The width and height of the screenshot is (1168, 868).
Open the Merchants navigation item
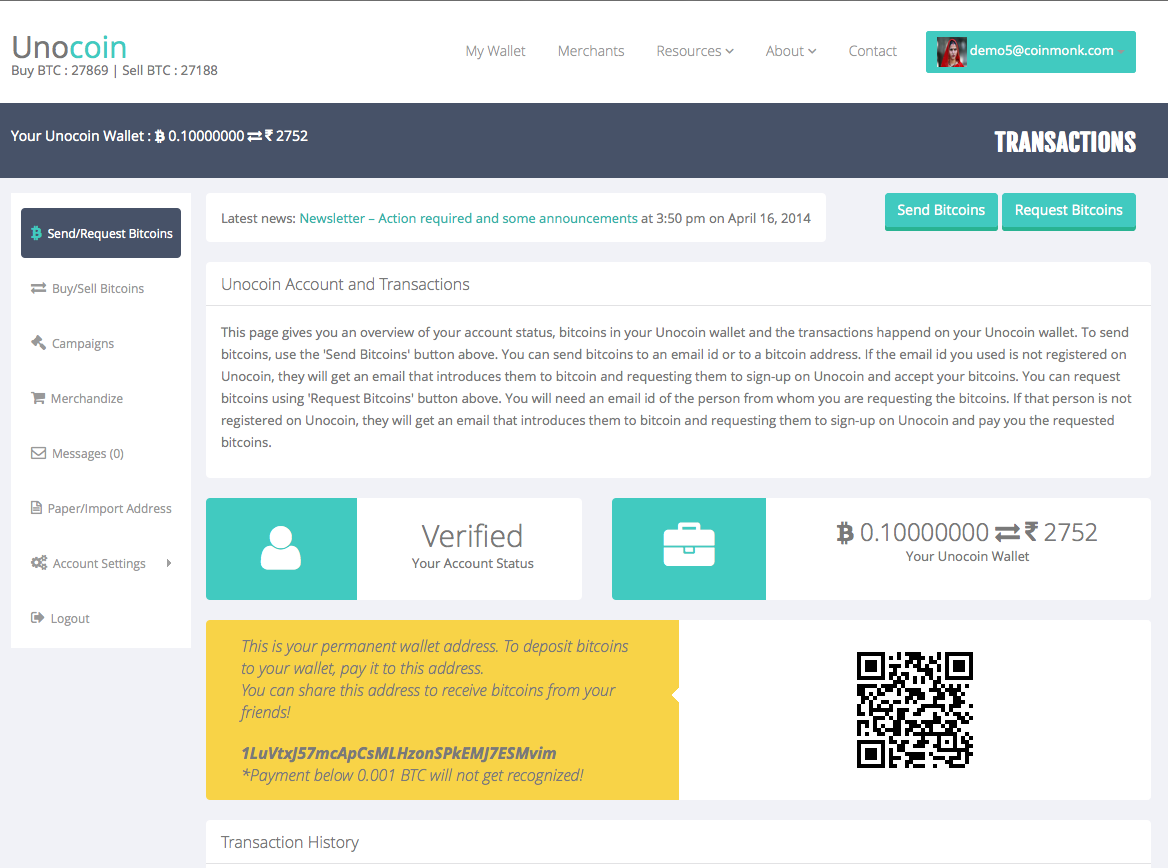[x=591, y=51]
